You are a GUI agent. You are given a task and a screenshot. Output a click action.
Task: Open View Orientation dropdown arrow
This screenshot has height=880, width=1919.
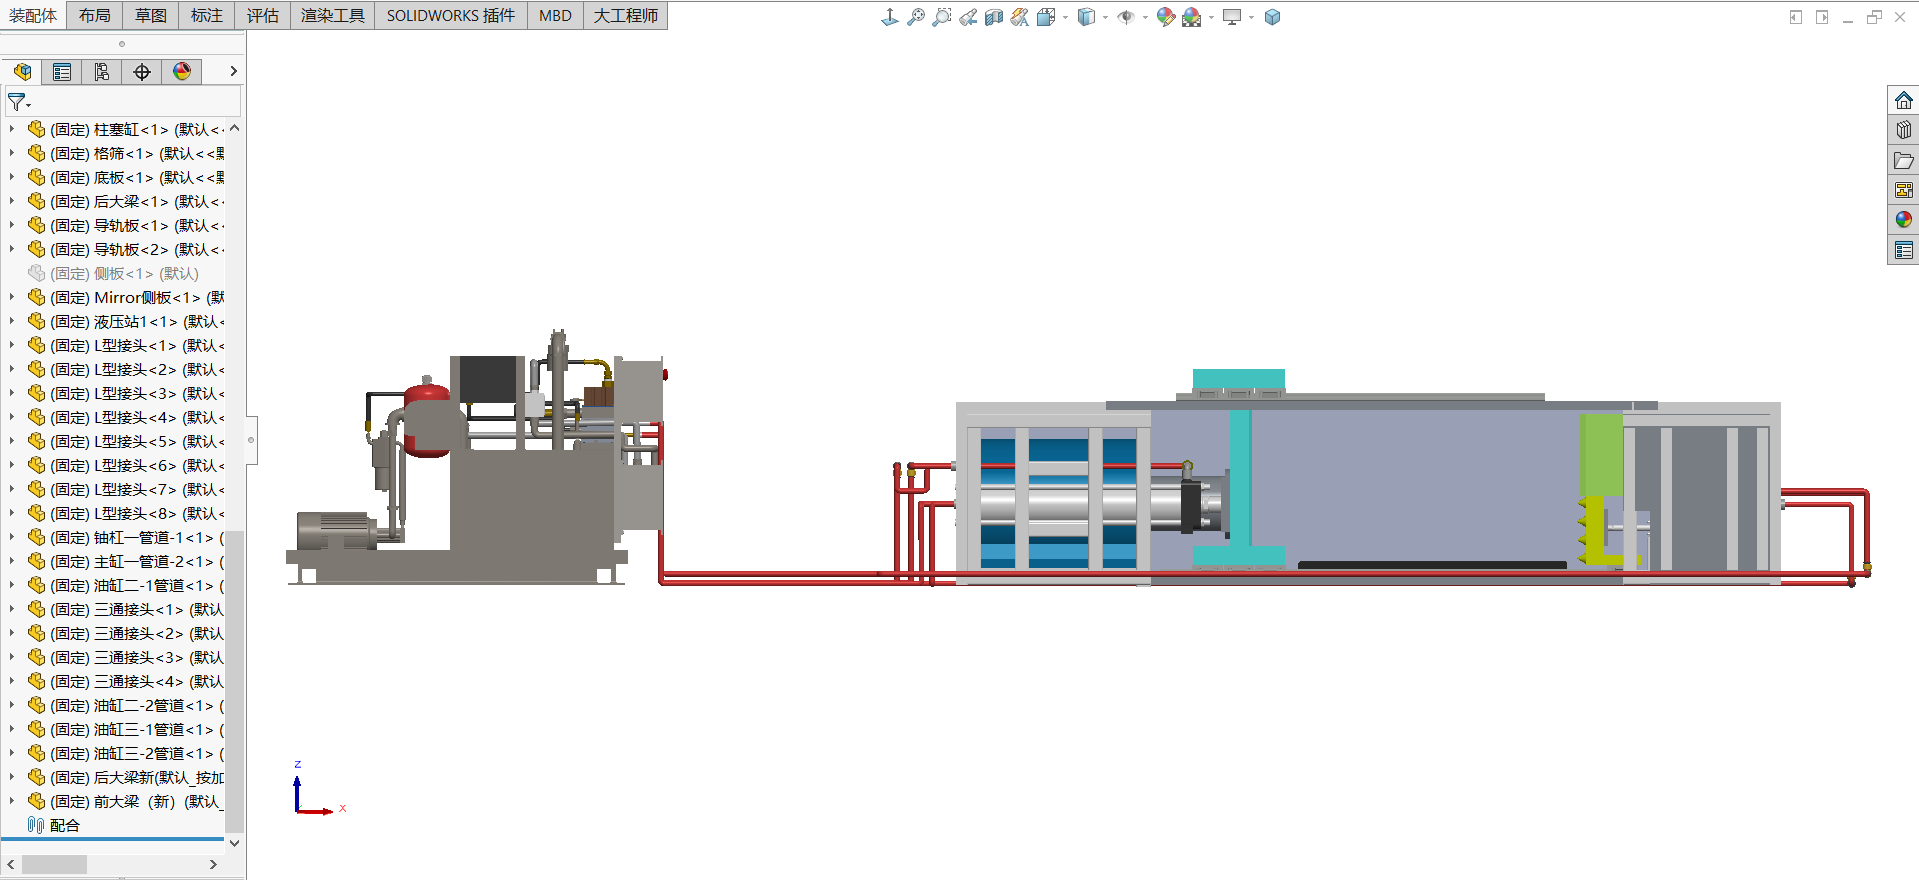pyautogui.click(x=1065, y=17)
